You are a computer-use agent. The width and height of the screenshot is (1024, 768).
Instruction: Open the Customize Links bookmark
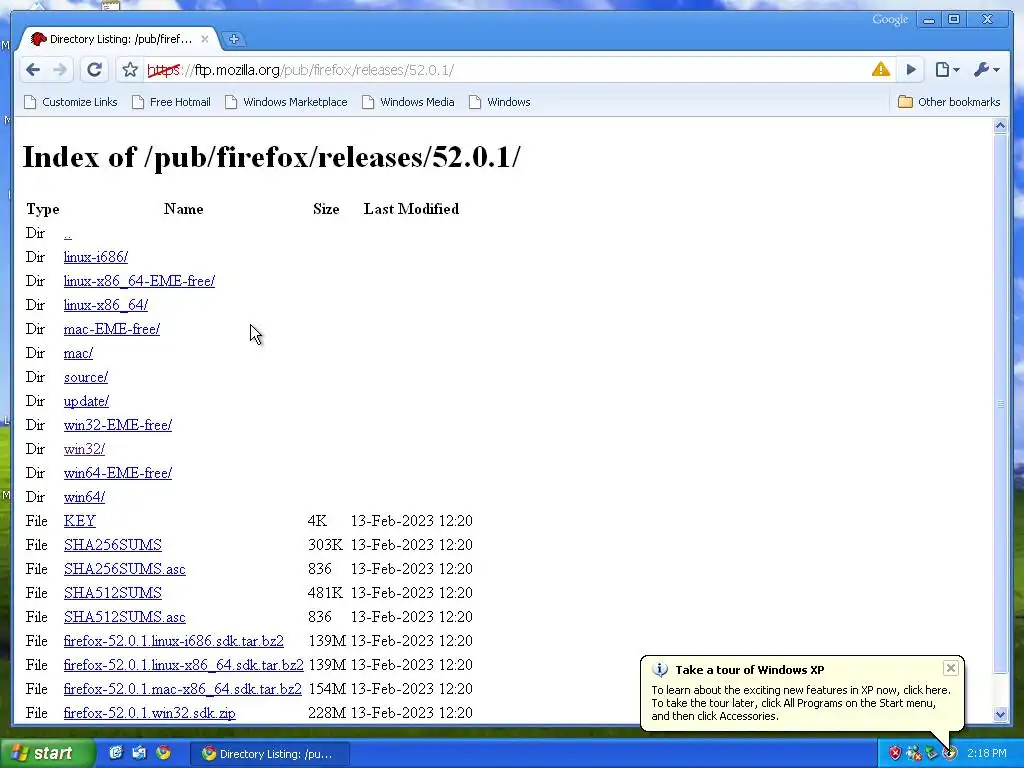[71, 102]
